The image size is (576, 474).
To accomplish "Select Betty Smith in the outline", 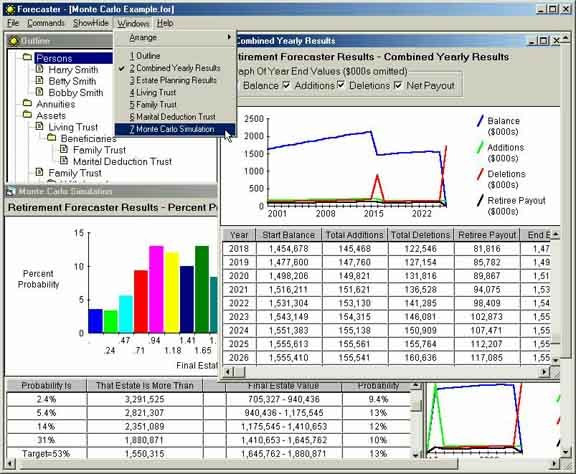I will (72, 81).
